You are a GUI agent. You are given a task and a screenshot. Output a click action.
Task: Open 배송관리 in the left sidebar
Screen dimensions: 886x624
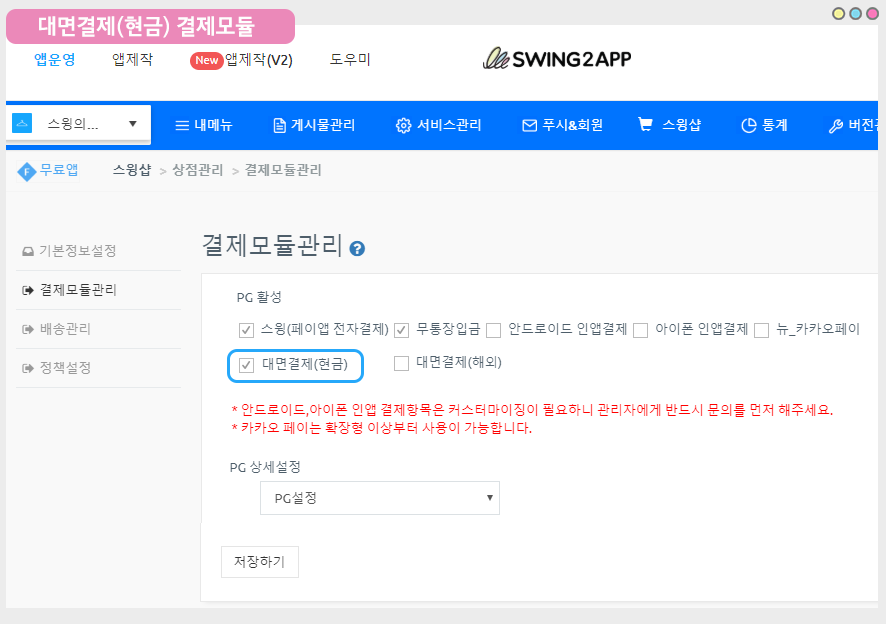click(x=65, y=329)
